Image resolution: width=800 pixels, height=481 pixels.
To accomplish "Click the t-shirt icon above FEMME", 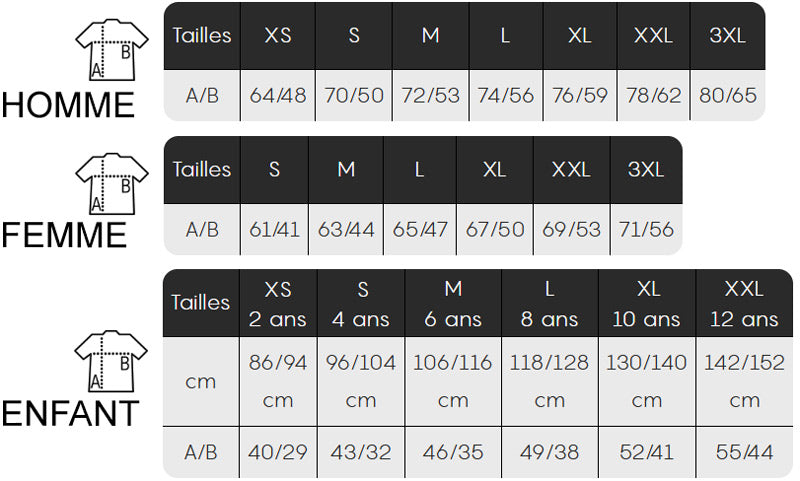I will pyautogui.click(x=111, y=184).
